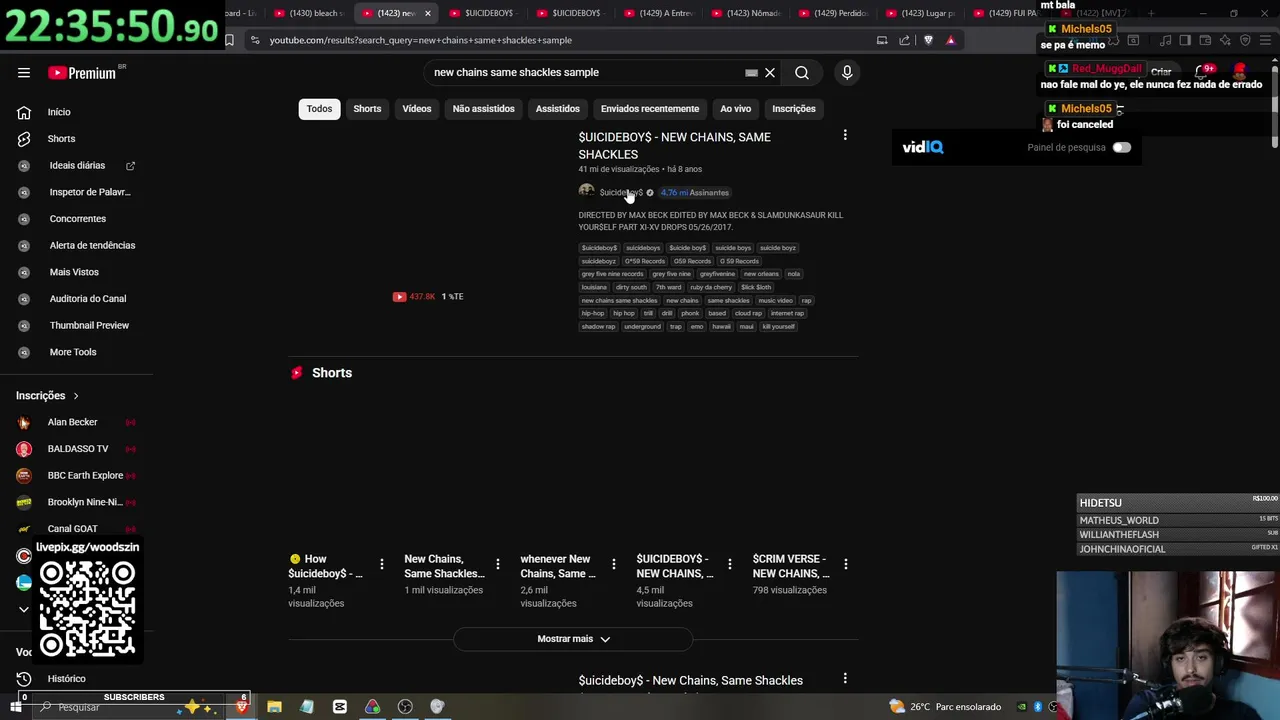This screenshot has width=1280, height=720.
Task: Open CapCut from the taskbar
Action: tap(340, 707)
